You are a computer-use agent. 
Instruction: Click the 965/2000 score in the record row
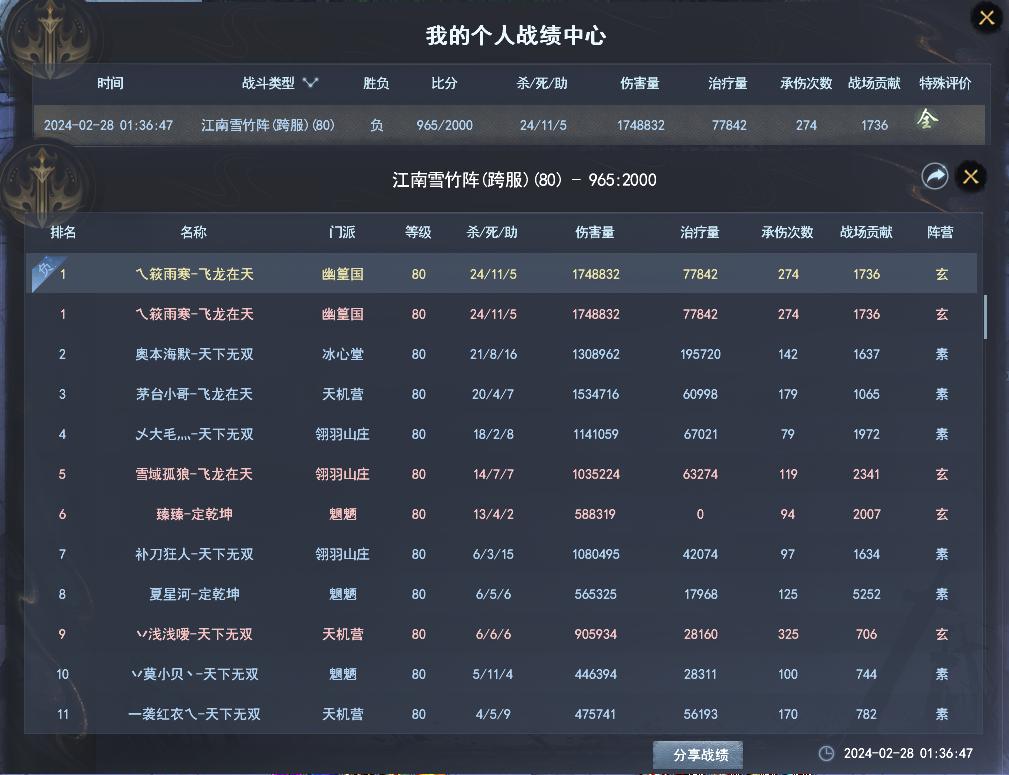click(x=444, y=125)
